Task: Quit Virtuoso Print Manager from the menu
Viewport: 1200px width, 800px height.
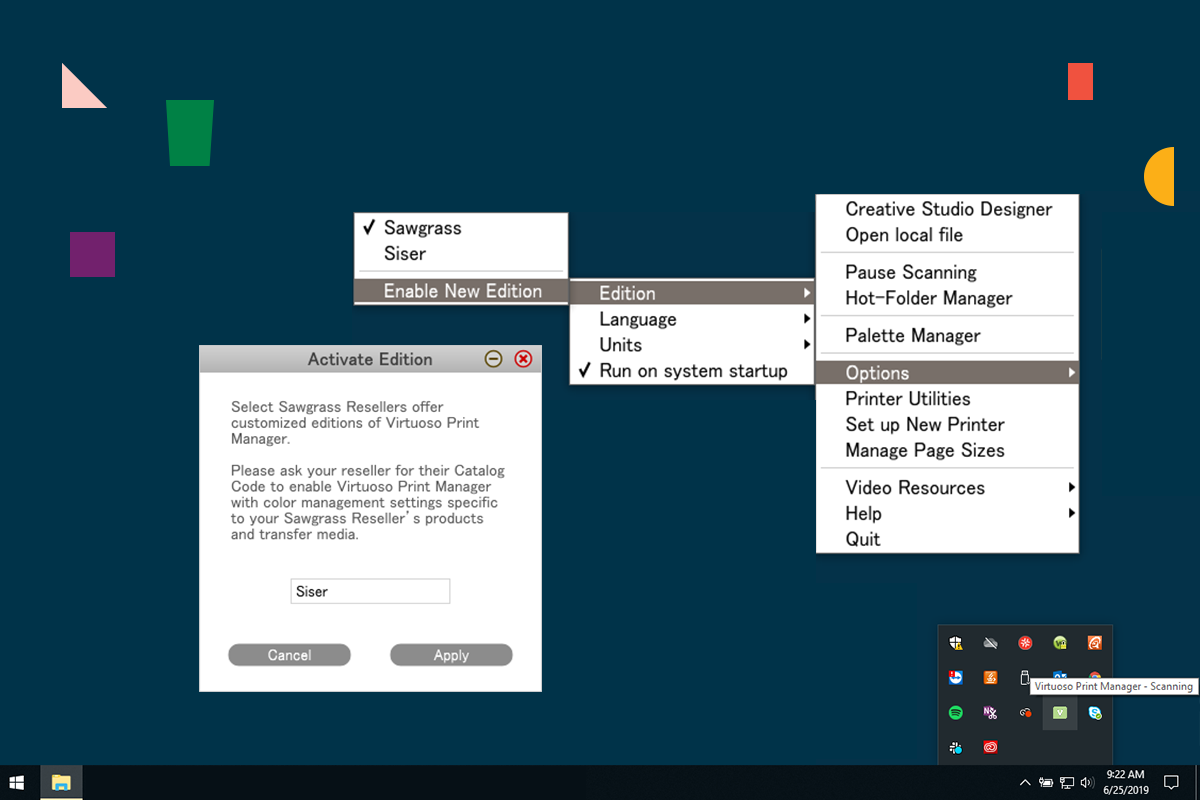Action: coord(947,540)
